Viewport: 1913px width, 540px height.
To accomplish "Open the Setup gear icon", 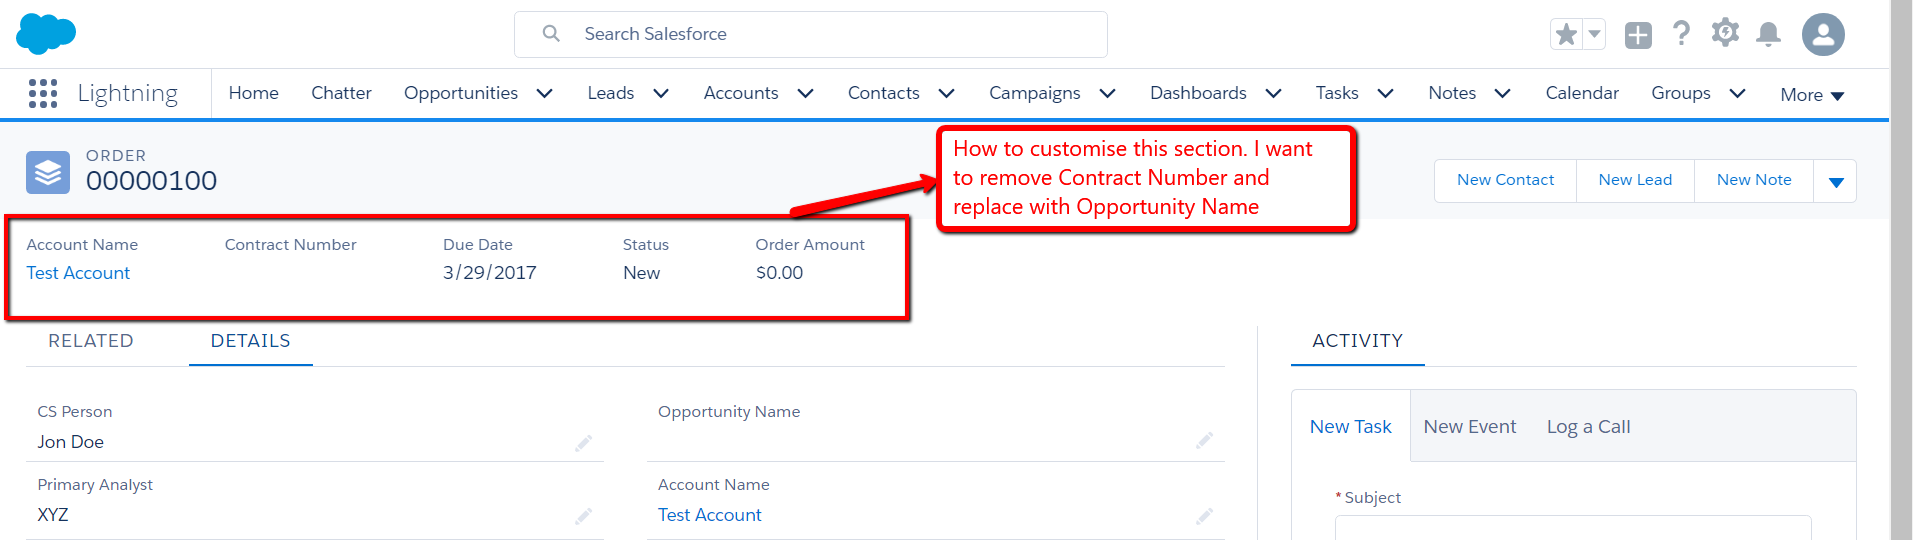I will pyautogui.click(x=1725, y=33).
